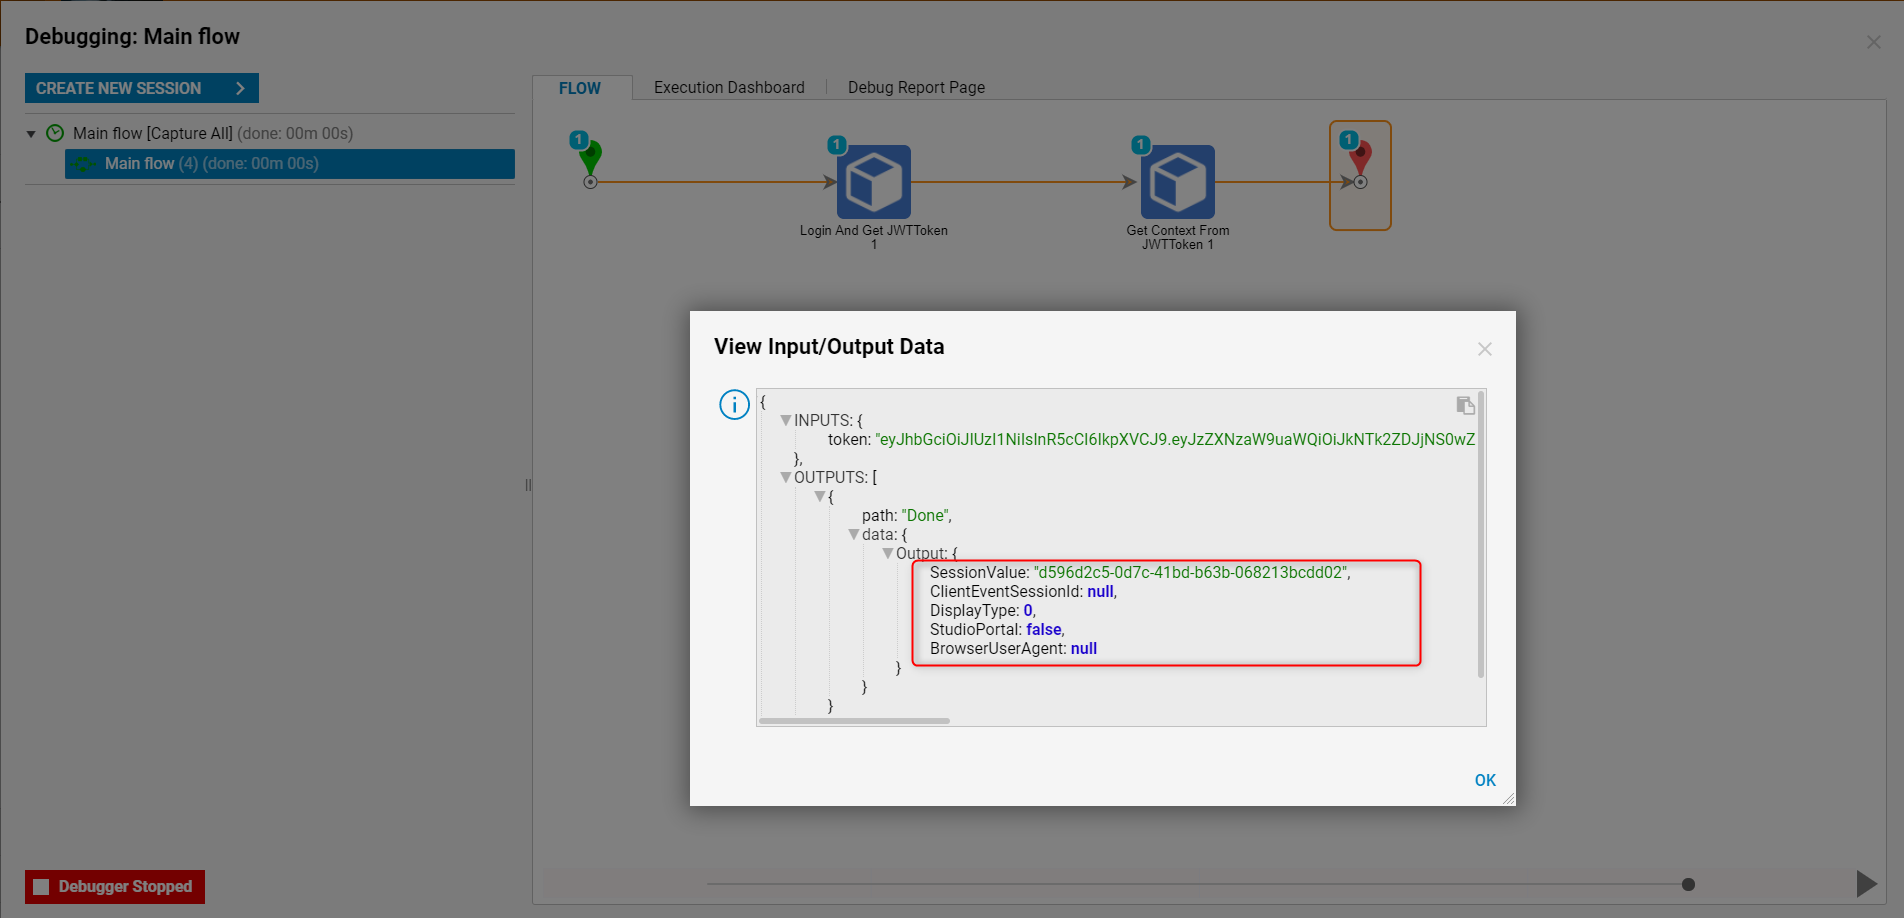Click the path: "Done" line
Viewport: 1904px width, 918px height.
[x=906, y=516]
